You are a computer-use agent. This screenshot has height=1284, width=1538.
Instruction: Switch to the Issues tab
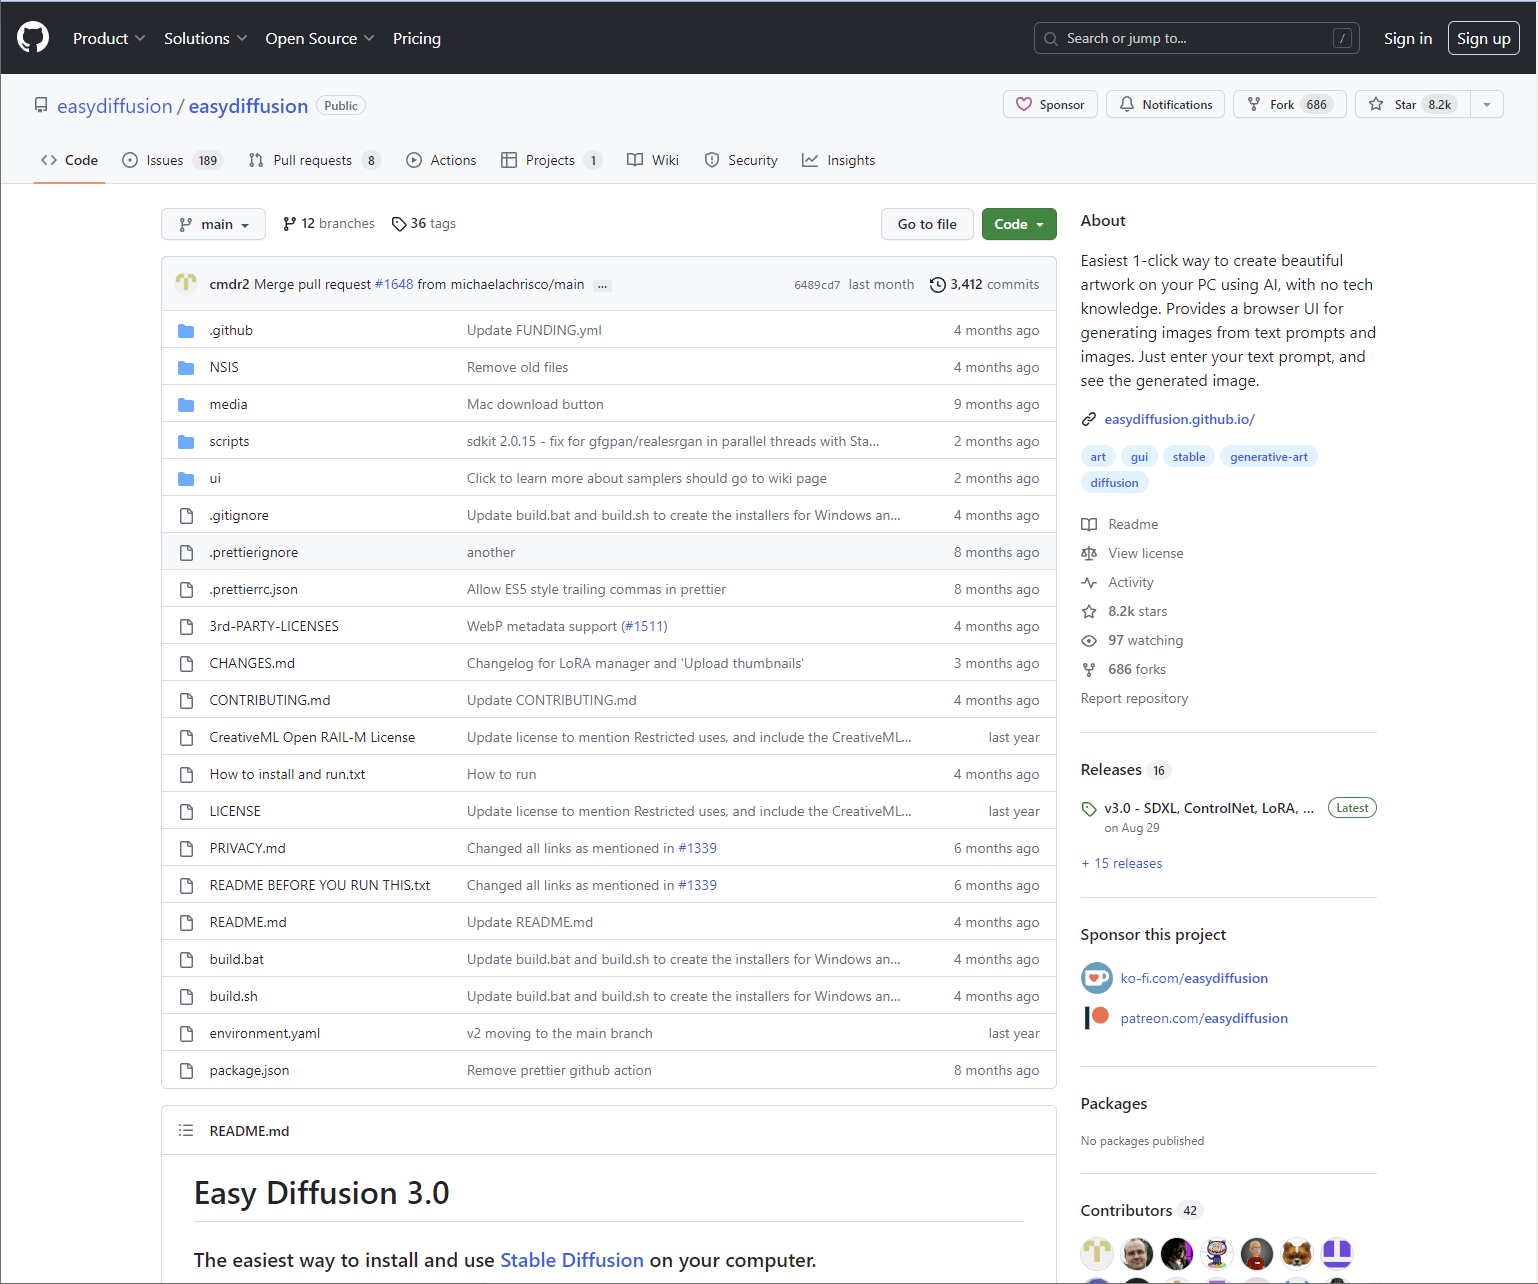click(x=171, y=160)
